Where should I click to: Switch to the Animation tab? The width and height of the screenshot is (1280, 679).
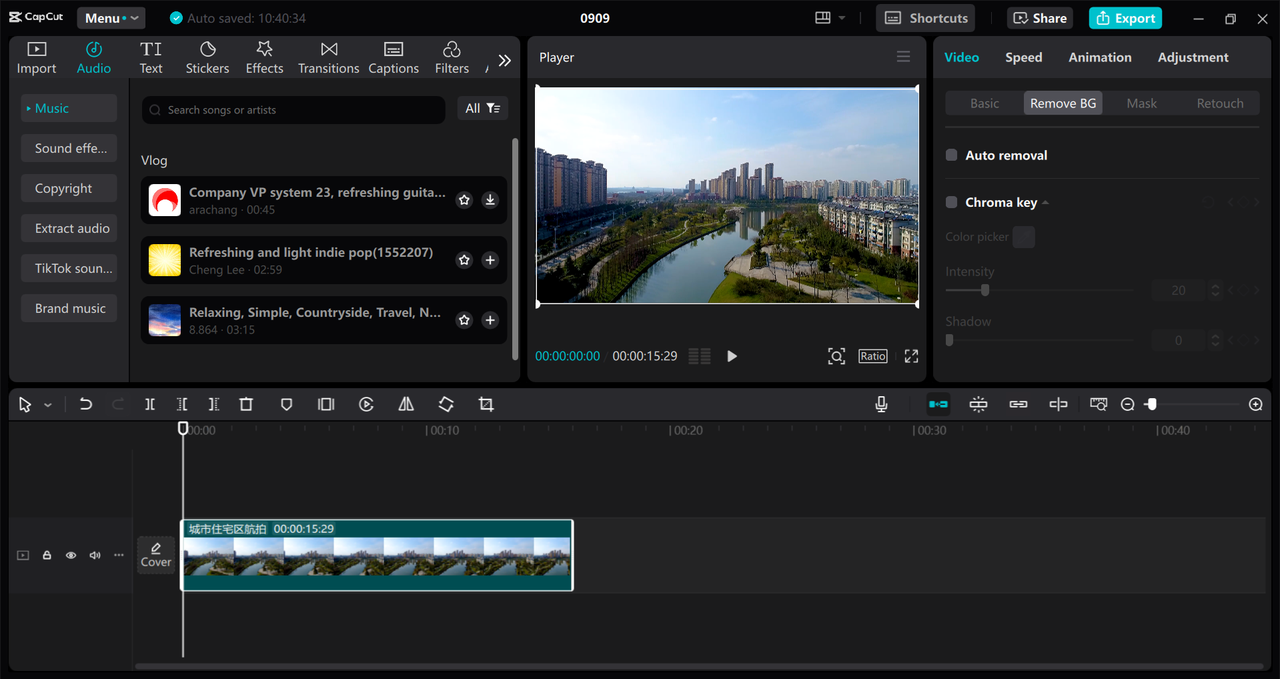[x=1100, y=57]
